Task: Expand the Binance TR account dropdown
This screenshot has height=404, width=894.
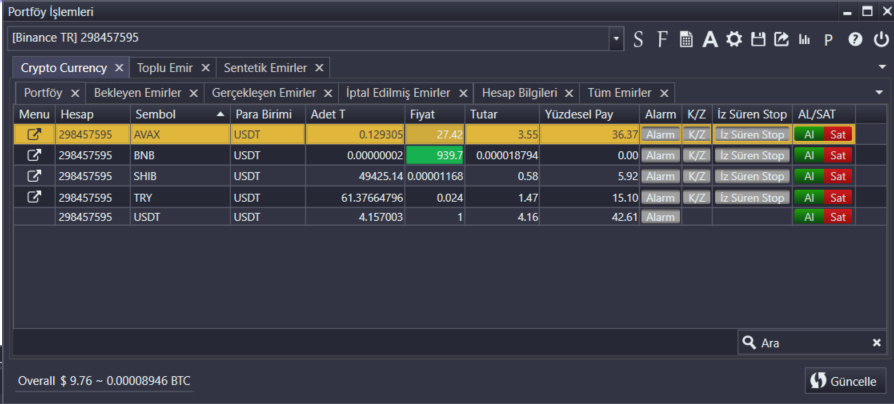Action: tap(615, 39)
